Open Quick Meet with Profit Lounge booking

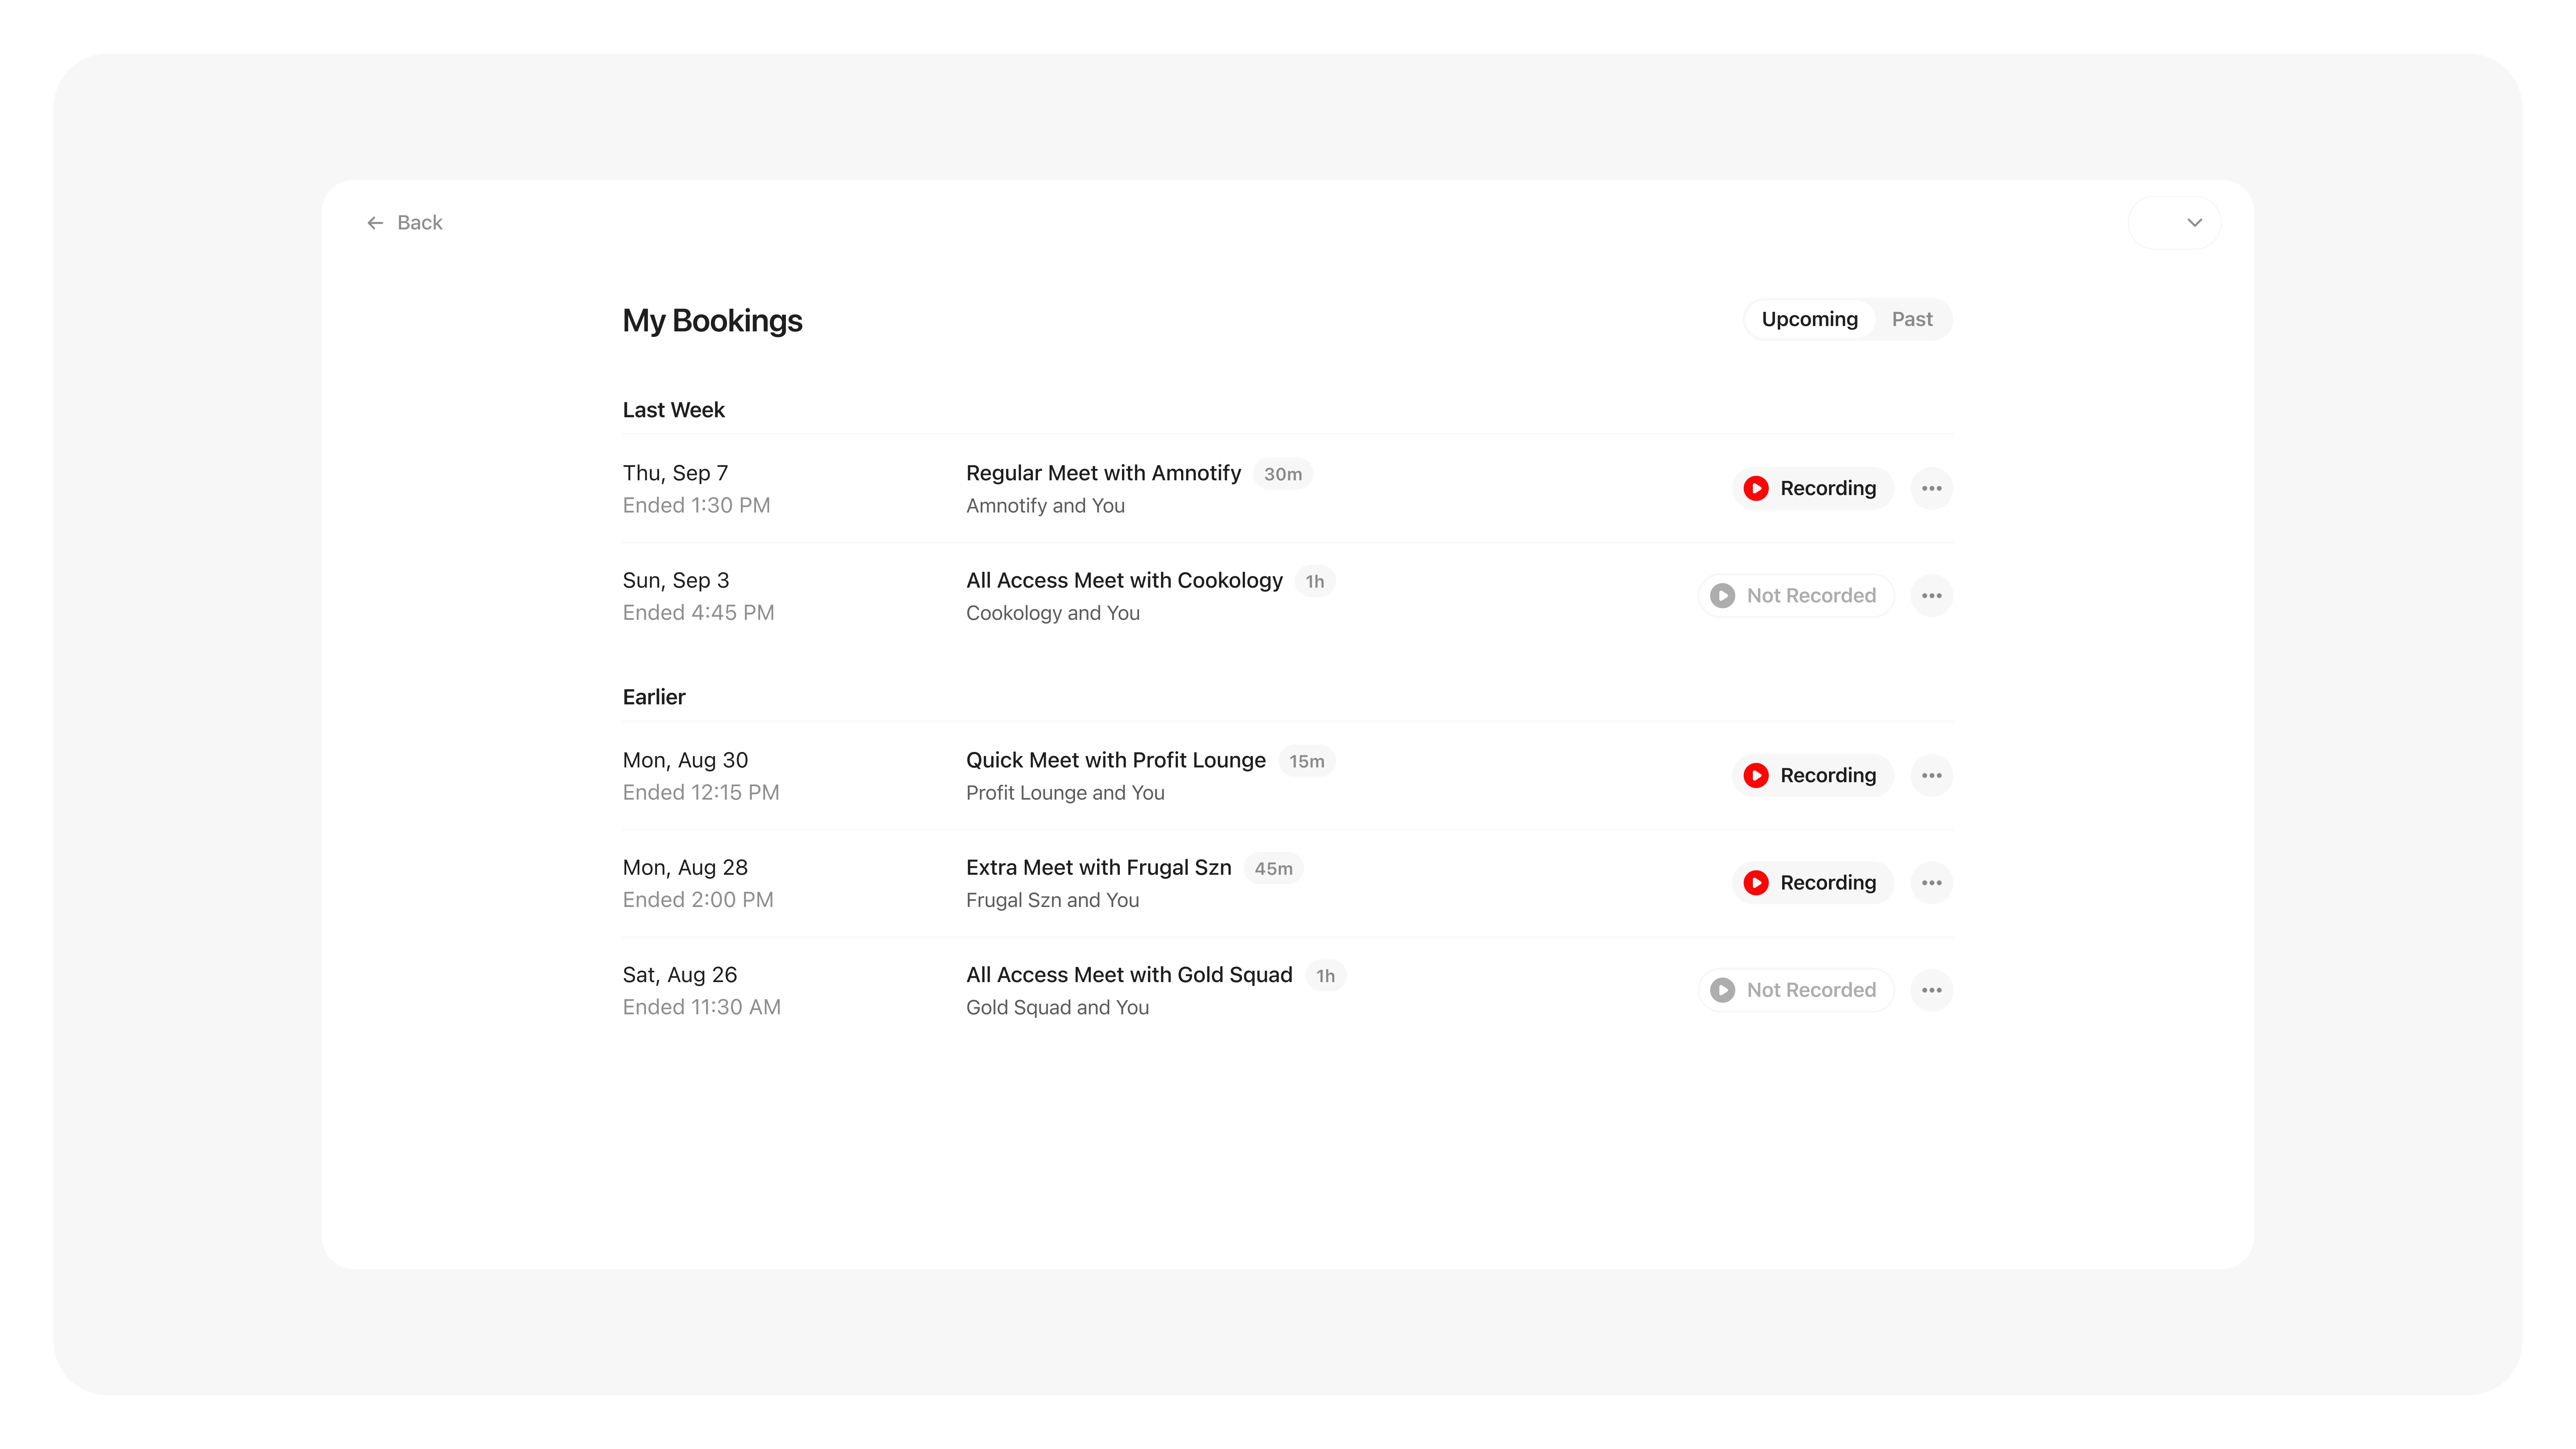(x=1115, y=760)
